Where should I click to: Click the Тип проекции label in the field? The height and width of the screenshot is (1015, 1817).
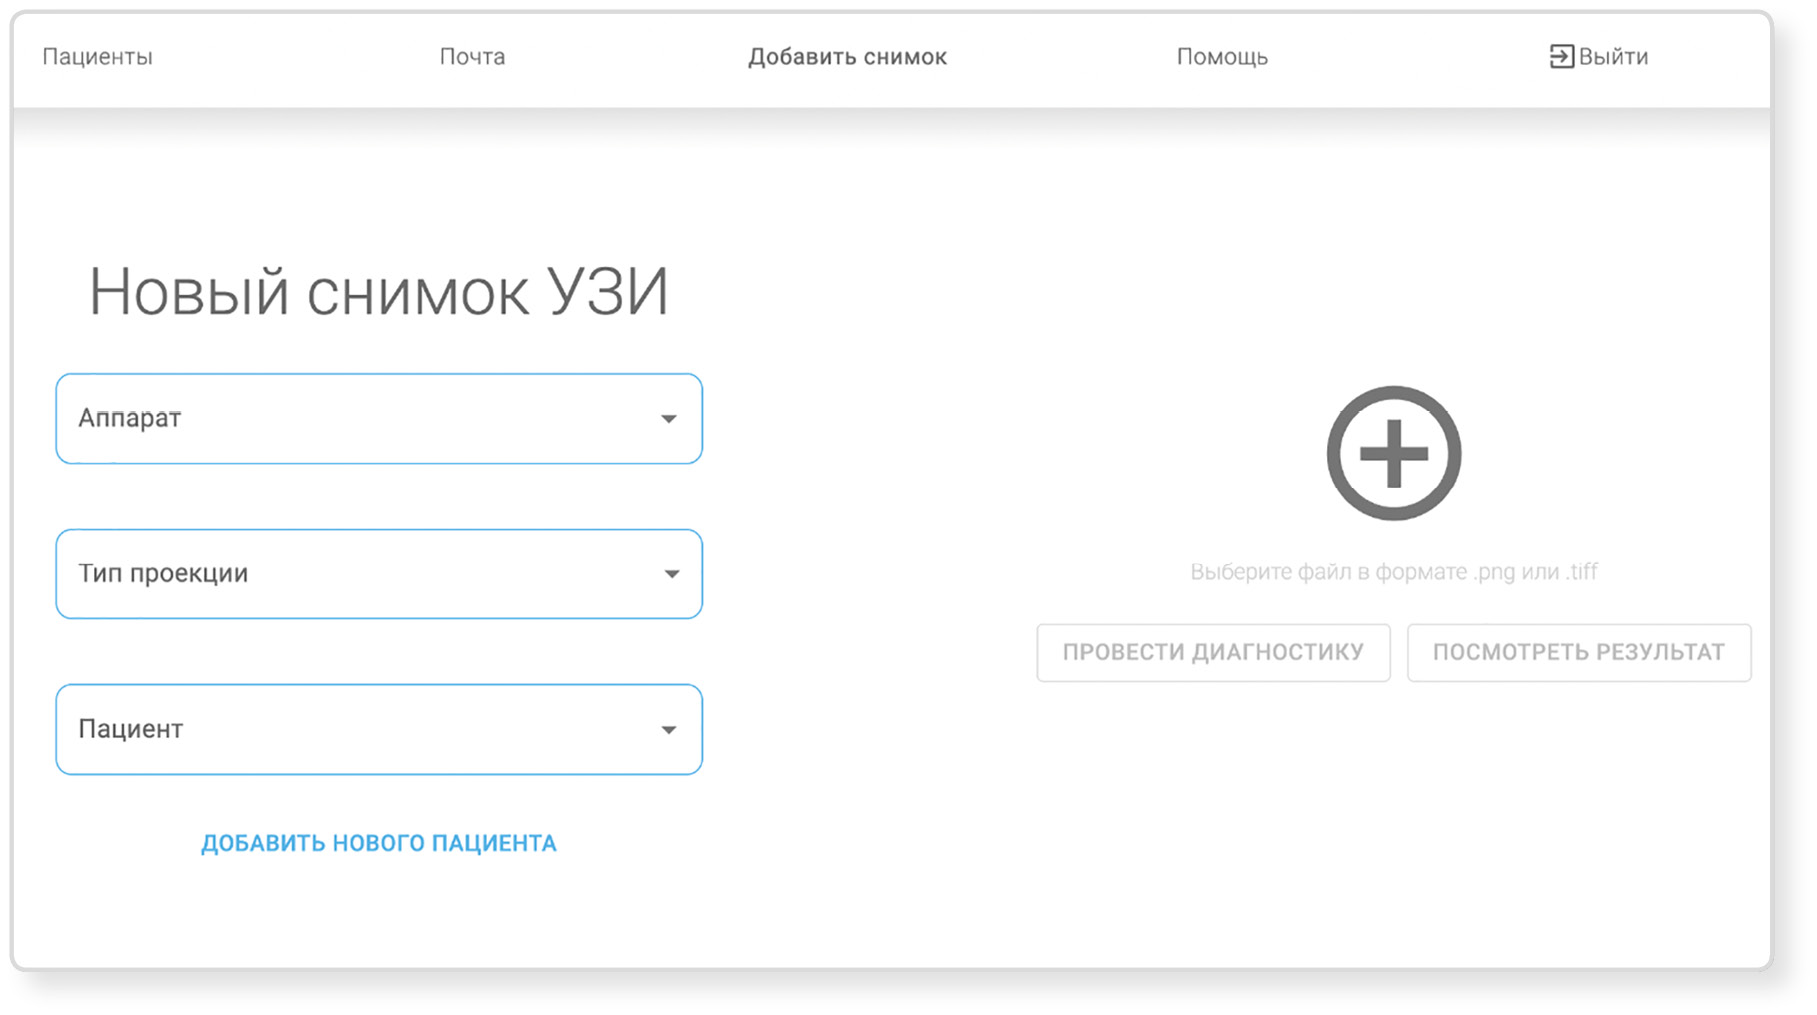point(163,573)
